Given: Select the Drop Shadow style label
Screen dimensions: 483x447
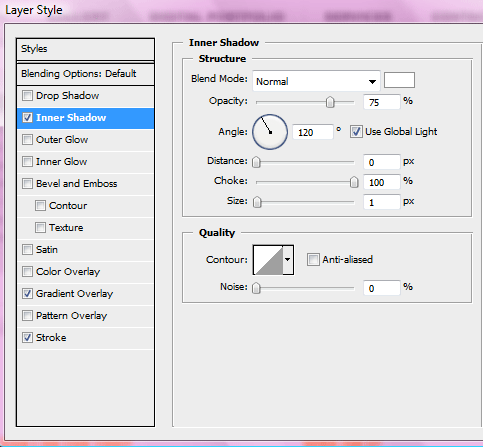Looking at the screenshot, I should 67,96.
